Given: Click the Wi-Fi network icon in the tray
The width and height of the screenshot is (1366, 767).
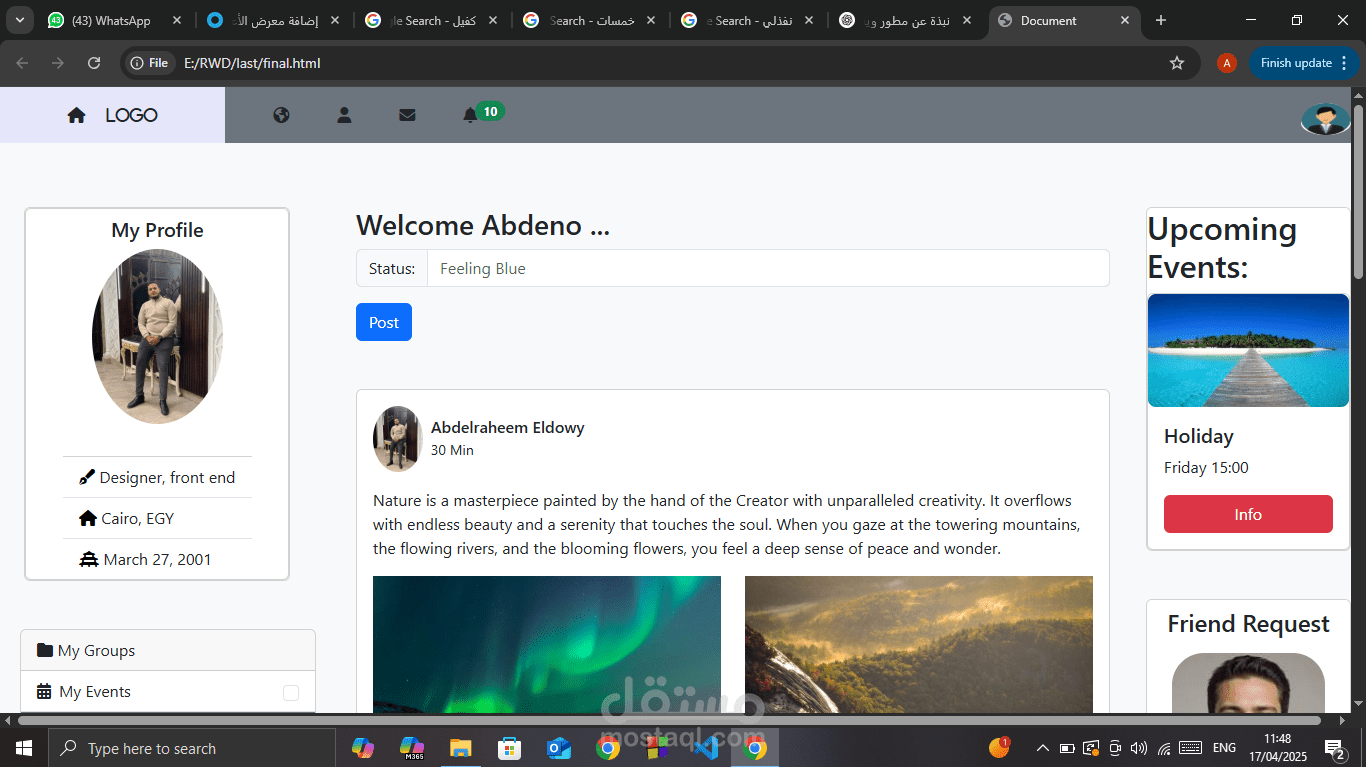Looking at the screenshot, I should (1164, 748).
